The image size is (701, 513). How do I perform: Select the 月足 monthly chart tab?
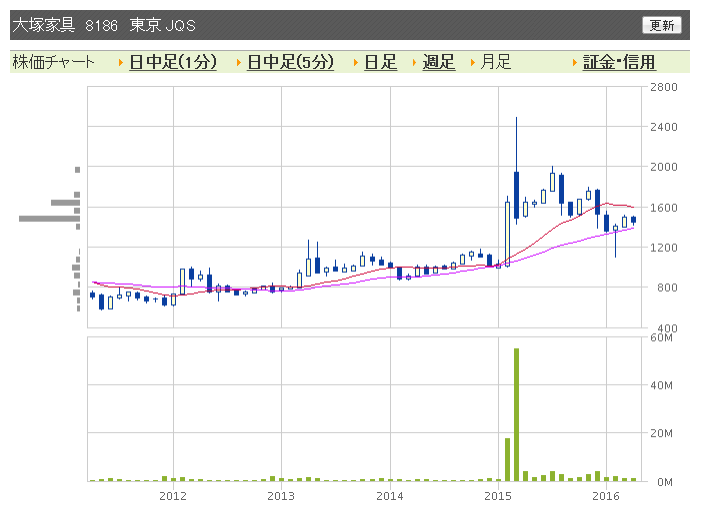(x=495, y=62)
